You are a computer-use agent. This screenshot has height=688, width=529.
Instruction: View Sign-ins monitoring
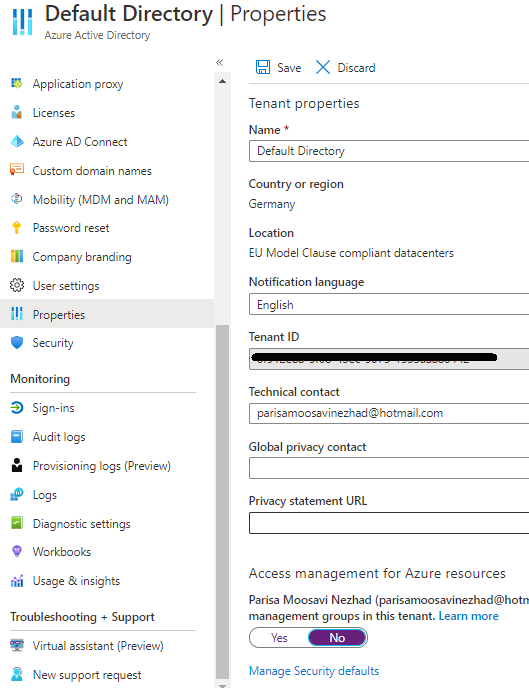pos(53,408)
